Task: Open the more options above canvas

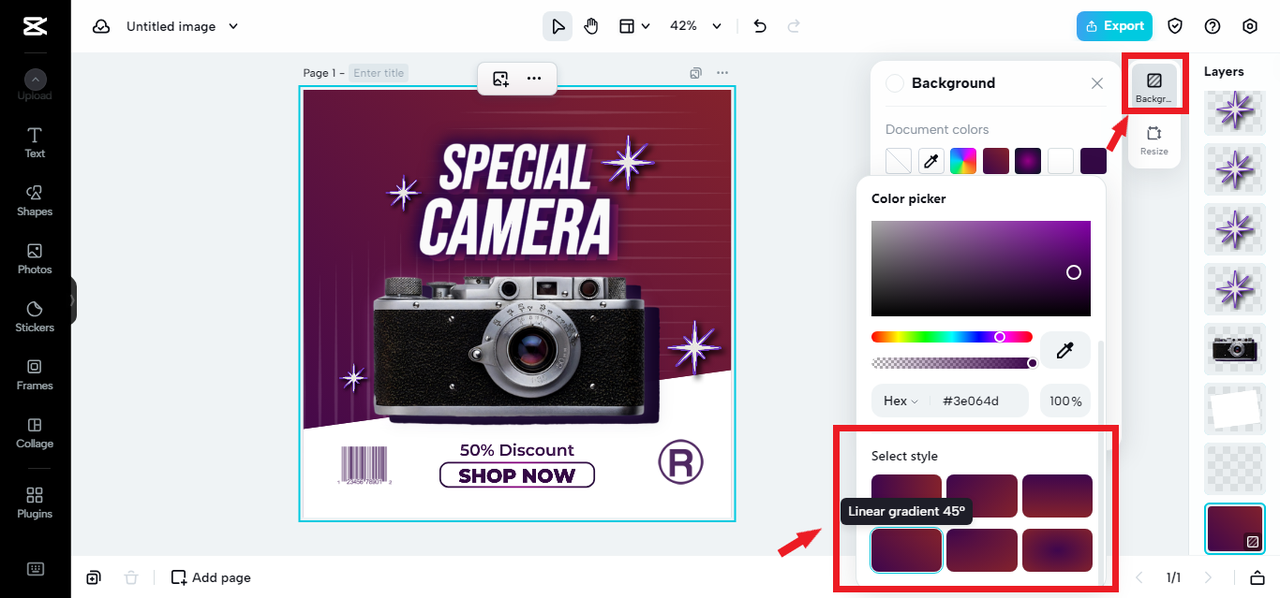Action: tap(534, 78)
